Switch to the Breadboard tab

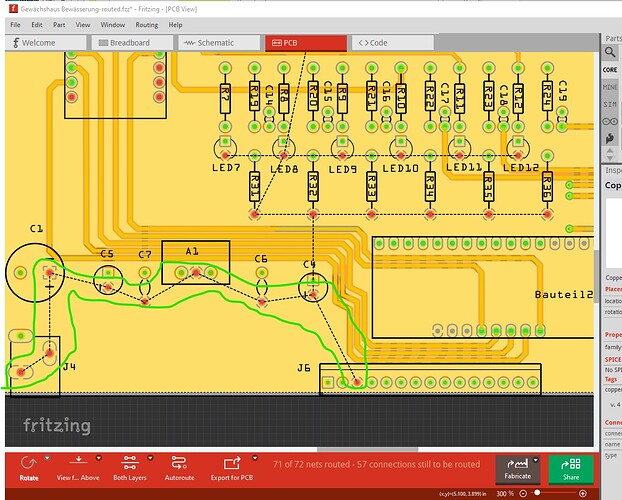click(132, 43)
